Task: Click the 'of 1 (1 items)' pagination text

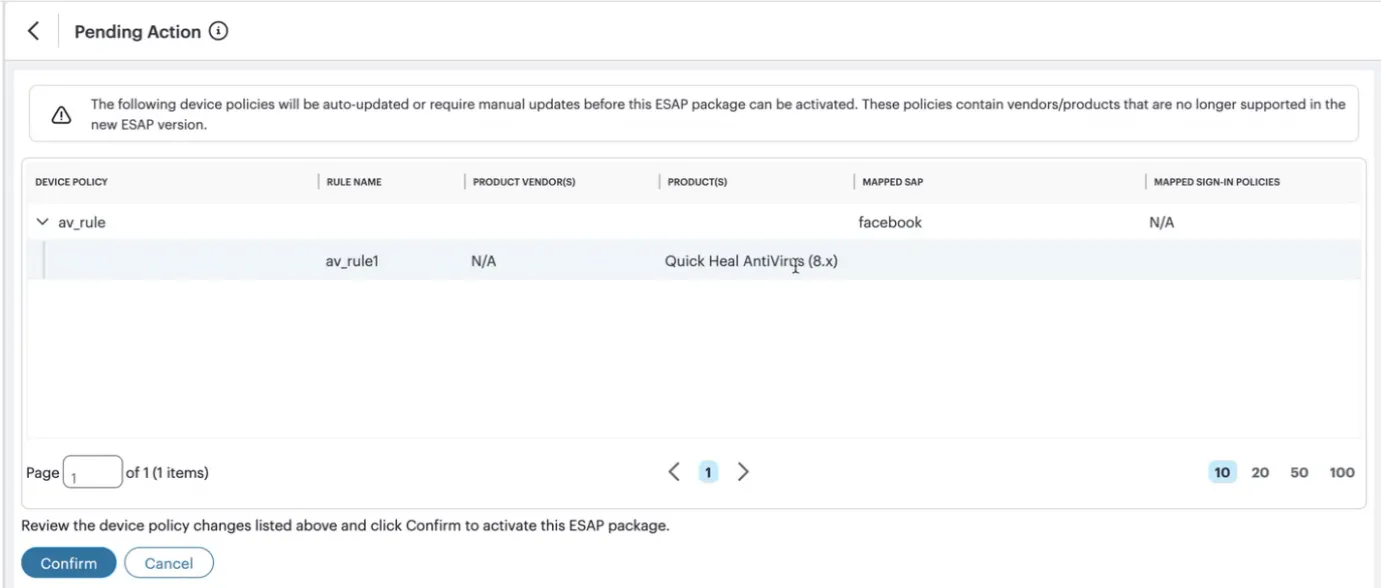Action: [x=167, y=473]
